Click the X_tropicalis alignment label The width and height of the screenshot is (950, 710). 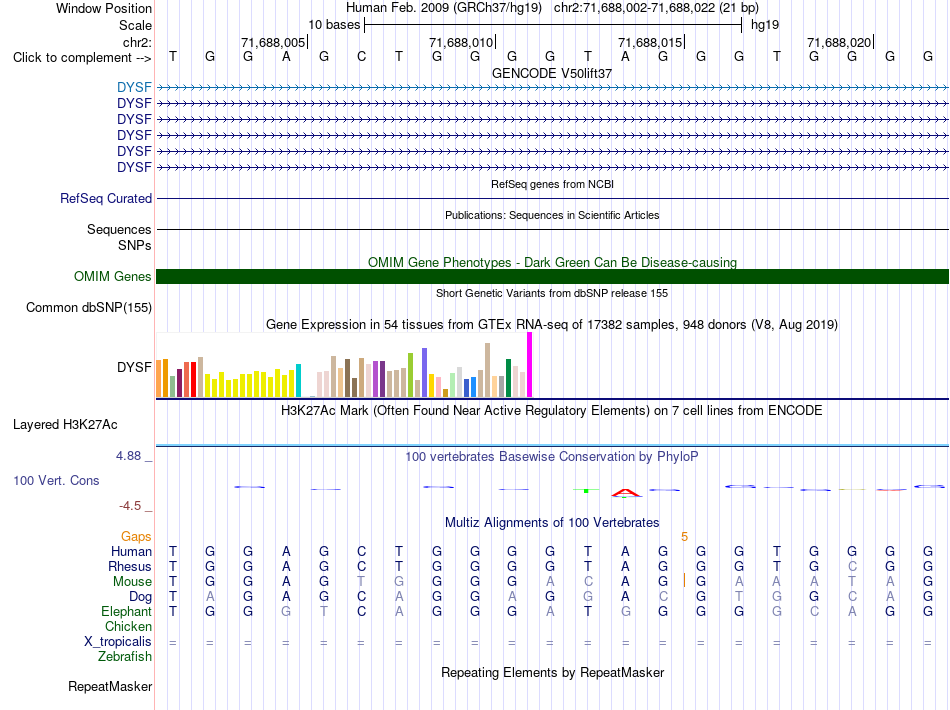[x=118, y=641]
